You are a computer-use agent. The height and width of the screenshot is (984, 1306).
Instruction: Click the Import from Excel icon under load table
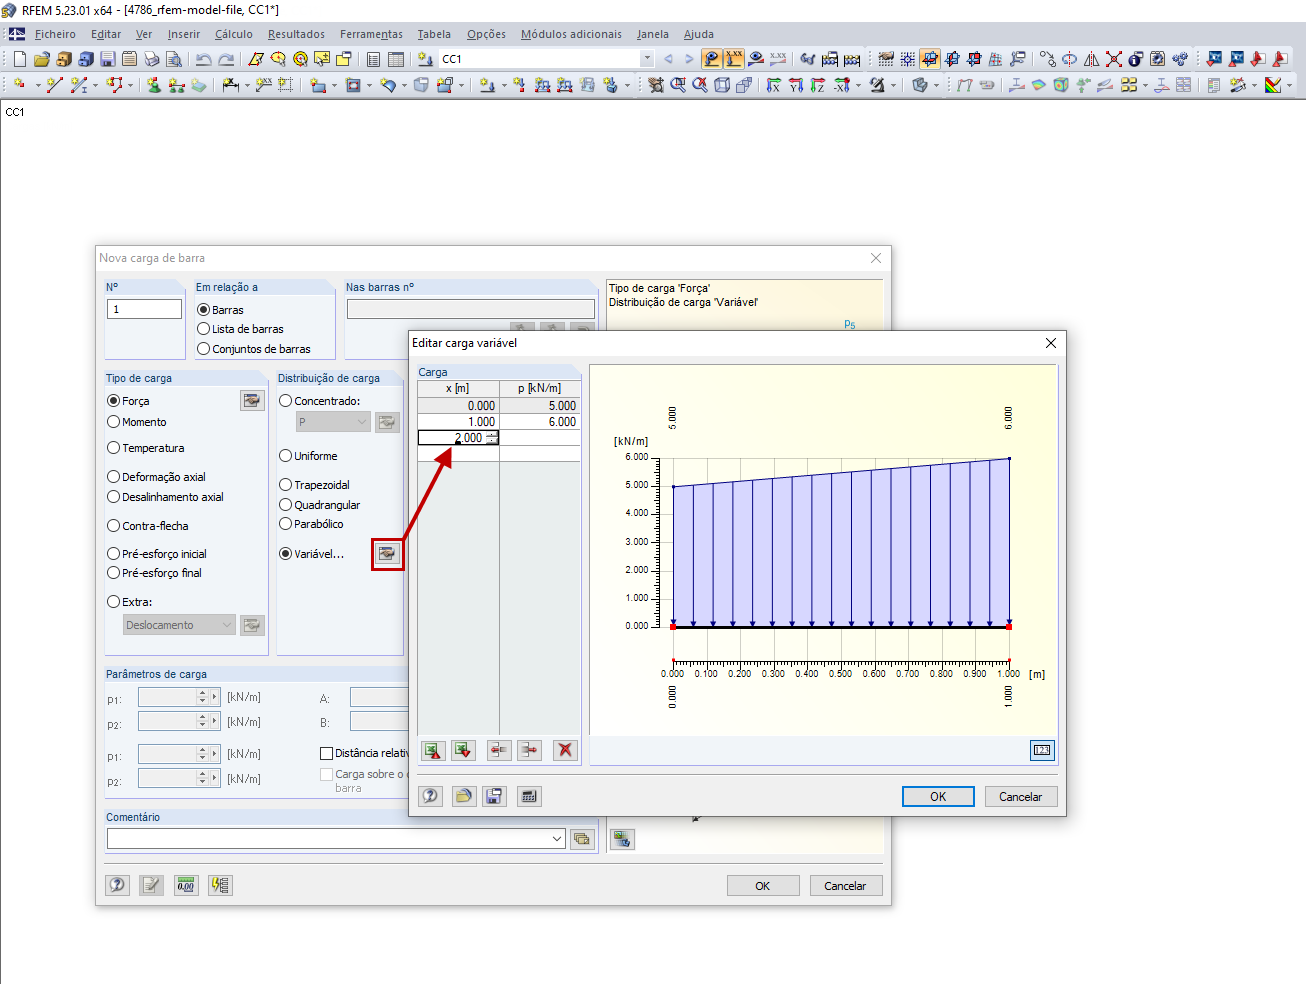click(x=463, y=750)
